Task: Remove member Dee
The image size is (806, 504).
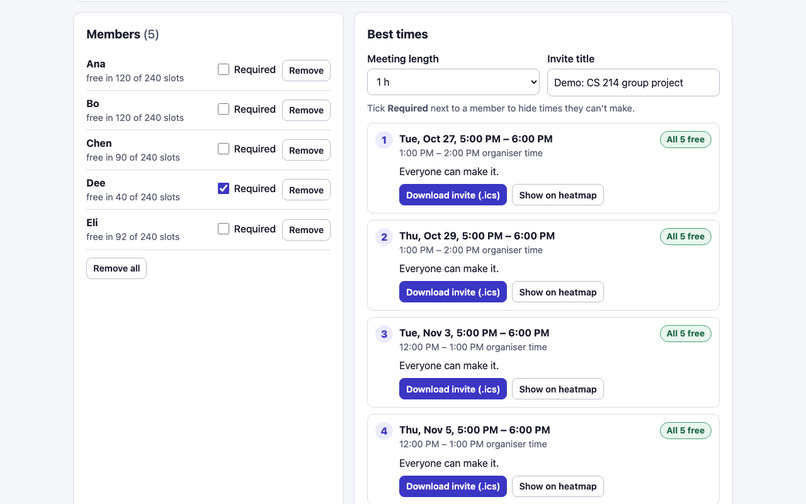Action: click(306, 190)
